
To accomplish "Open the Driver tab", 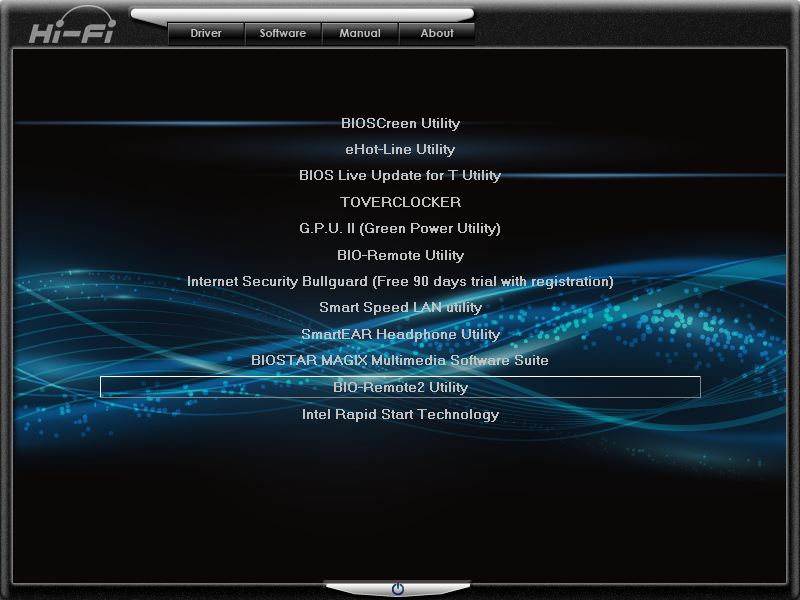I will pos(206,34).
